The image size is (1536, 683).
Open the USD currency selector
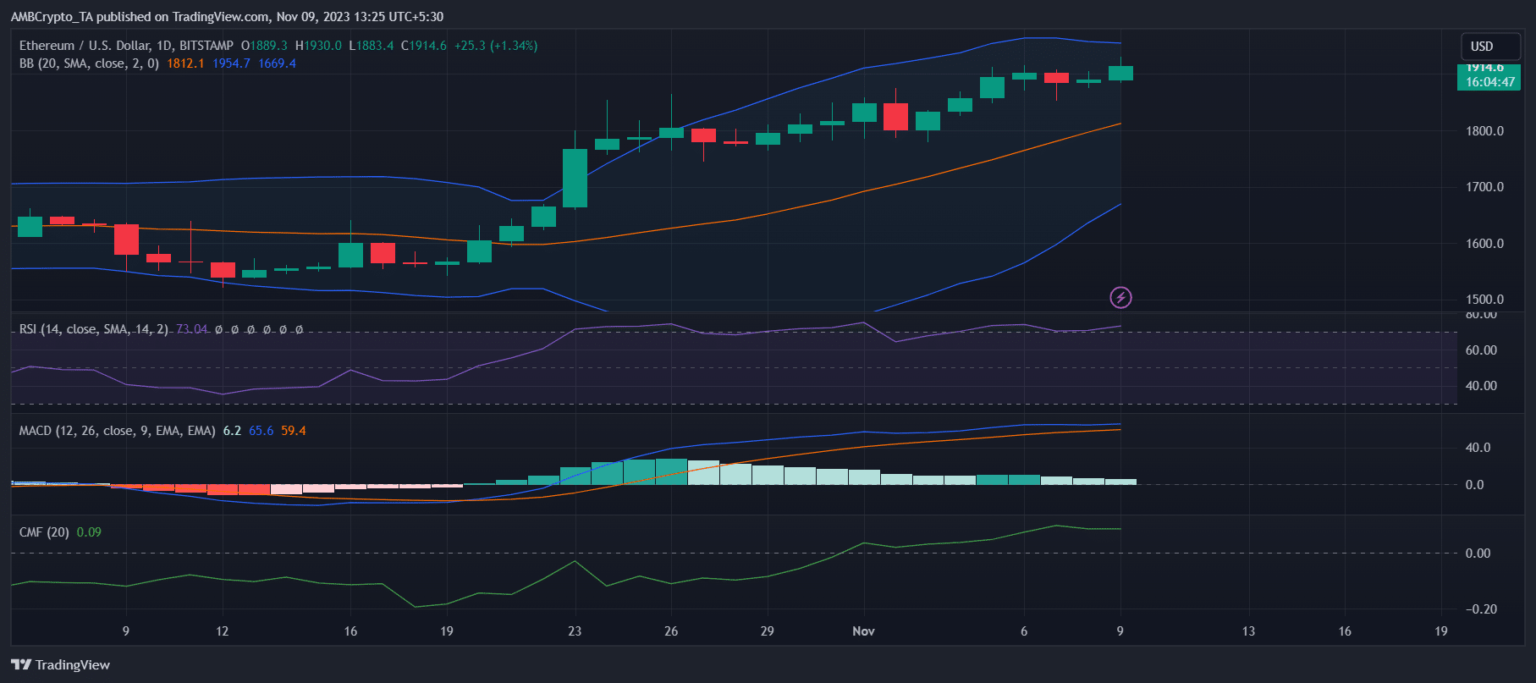(x=1481, y=46)
